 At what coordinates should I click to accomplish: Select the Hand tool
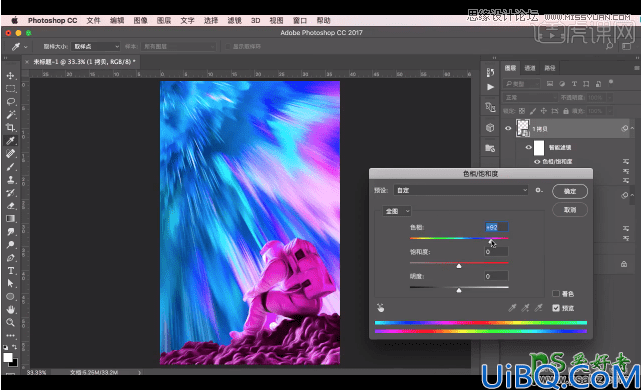(11, 310)
